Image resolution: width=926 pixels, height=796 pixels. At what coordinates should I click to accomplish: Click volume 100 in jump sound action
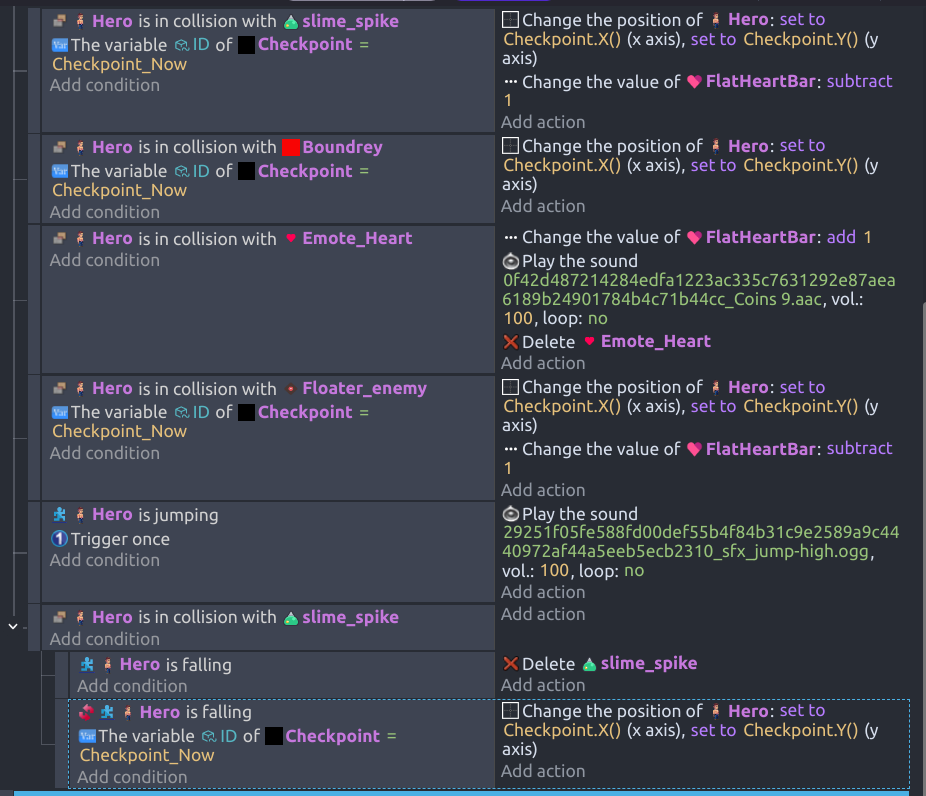(555, 570)
